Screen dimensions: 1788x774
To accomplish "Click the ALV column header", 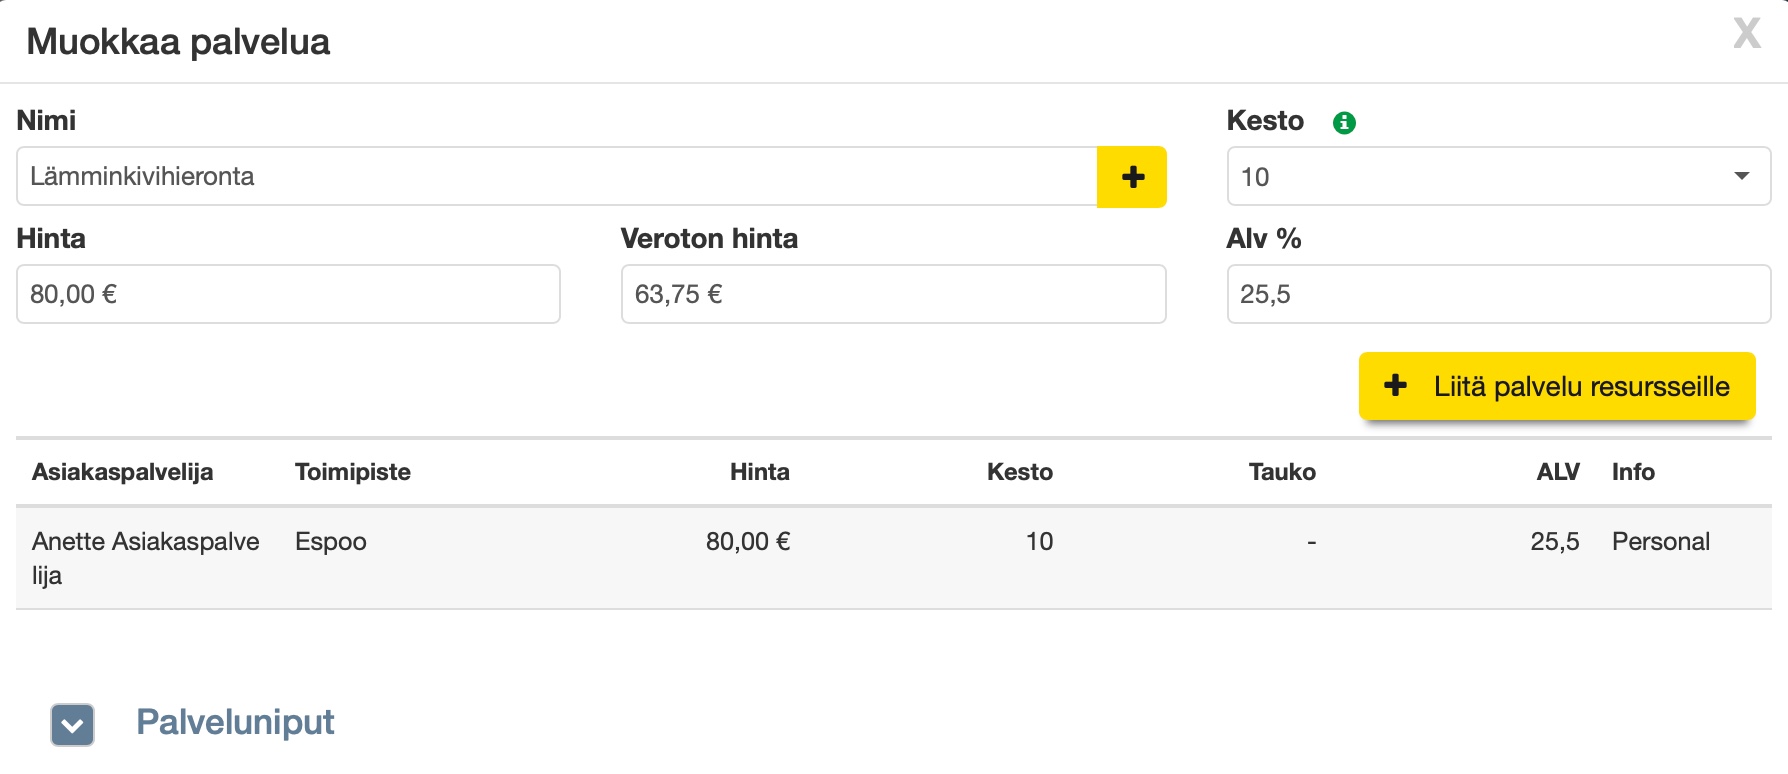I will tap(1557, 472).
